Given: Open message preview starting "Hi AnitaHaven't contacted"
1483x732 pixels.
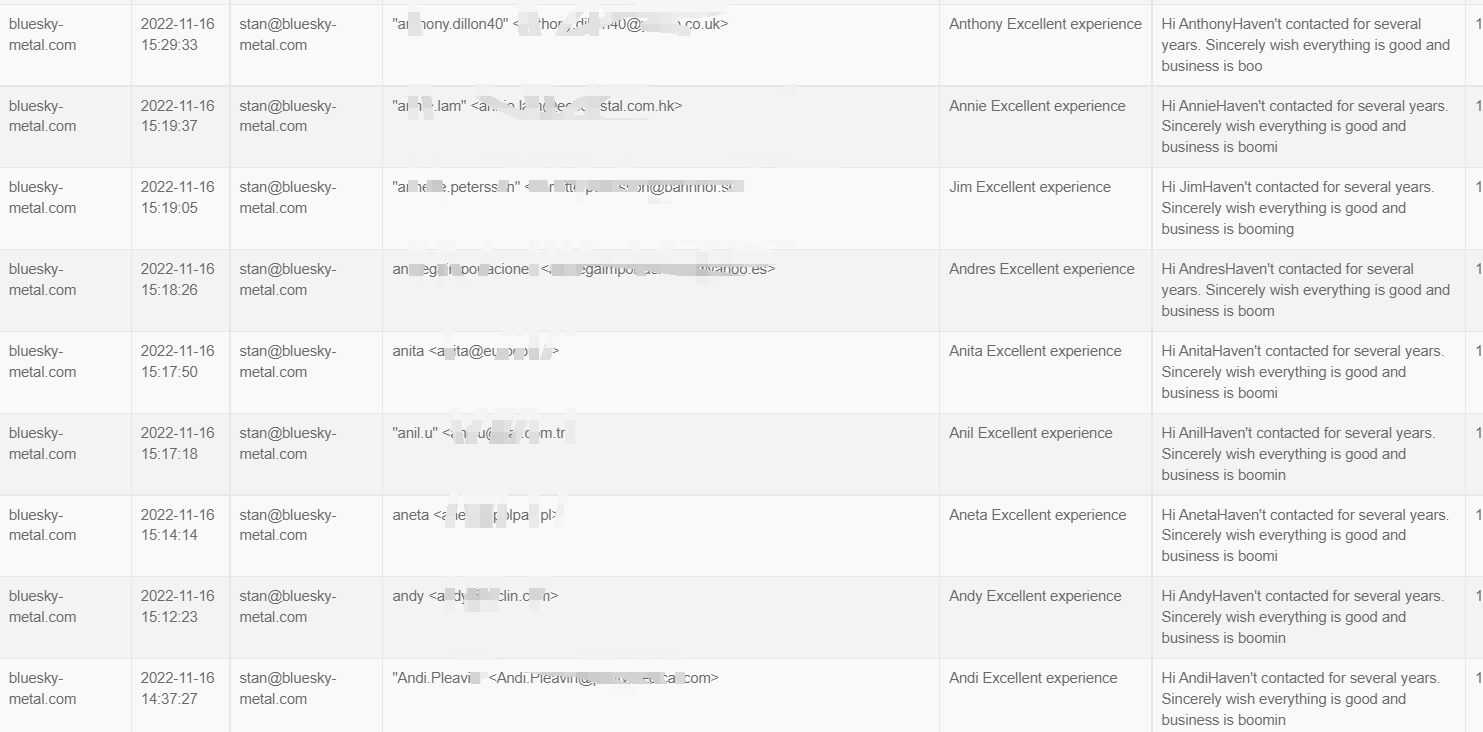Looking at the screenshot, I should [1303, 372].
